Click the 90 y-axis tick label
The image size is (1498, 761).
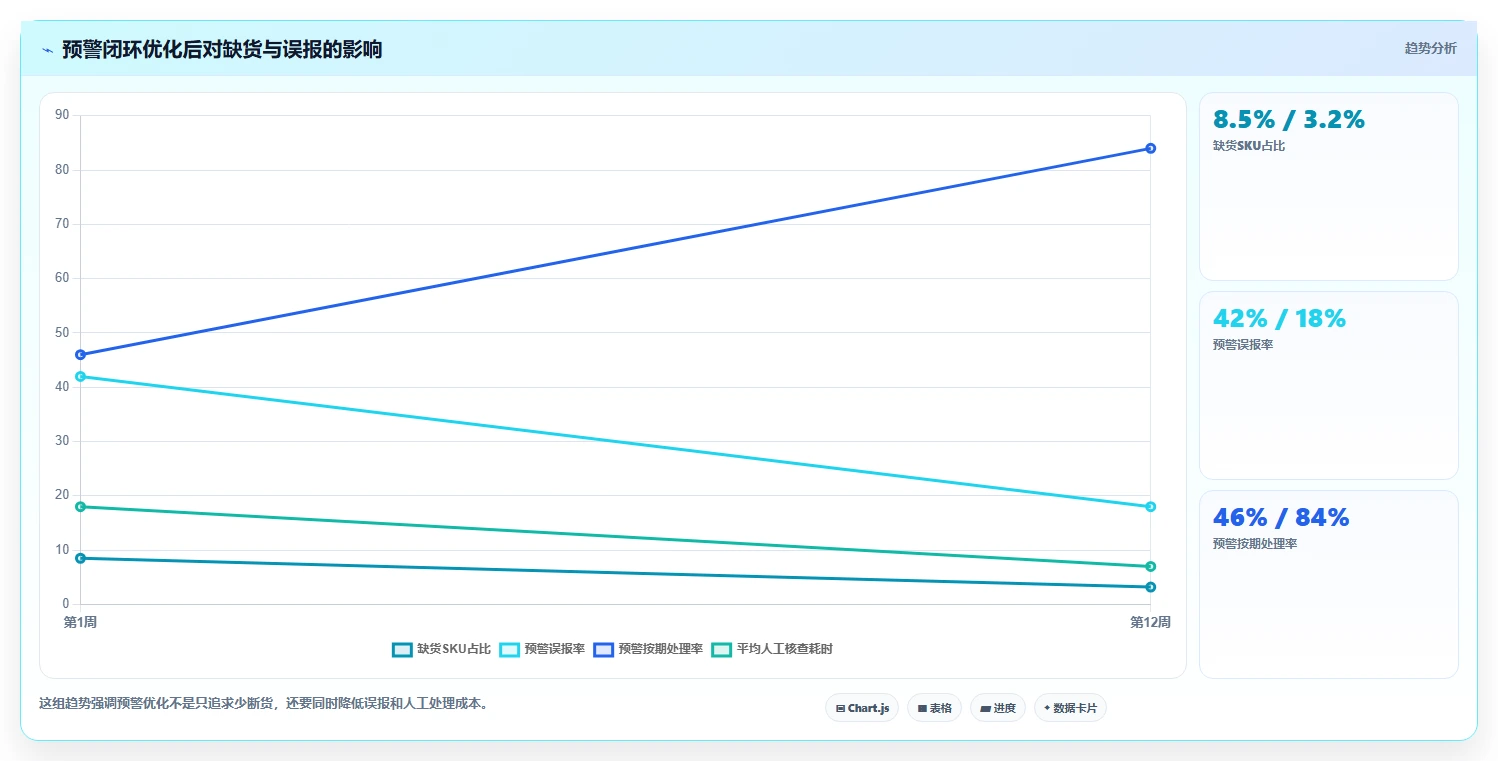click(x=62, y=115)
